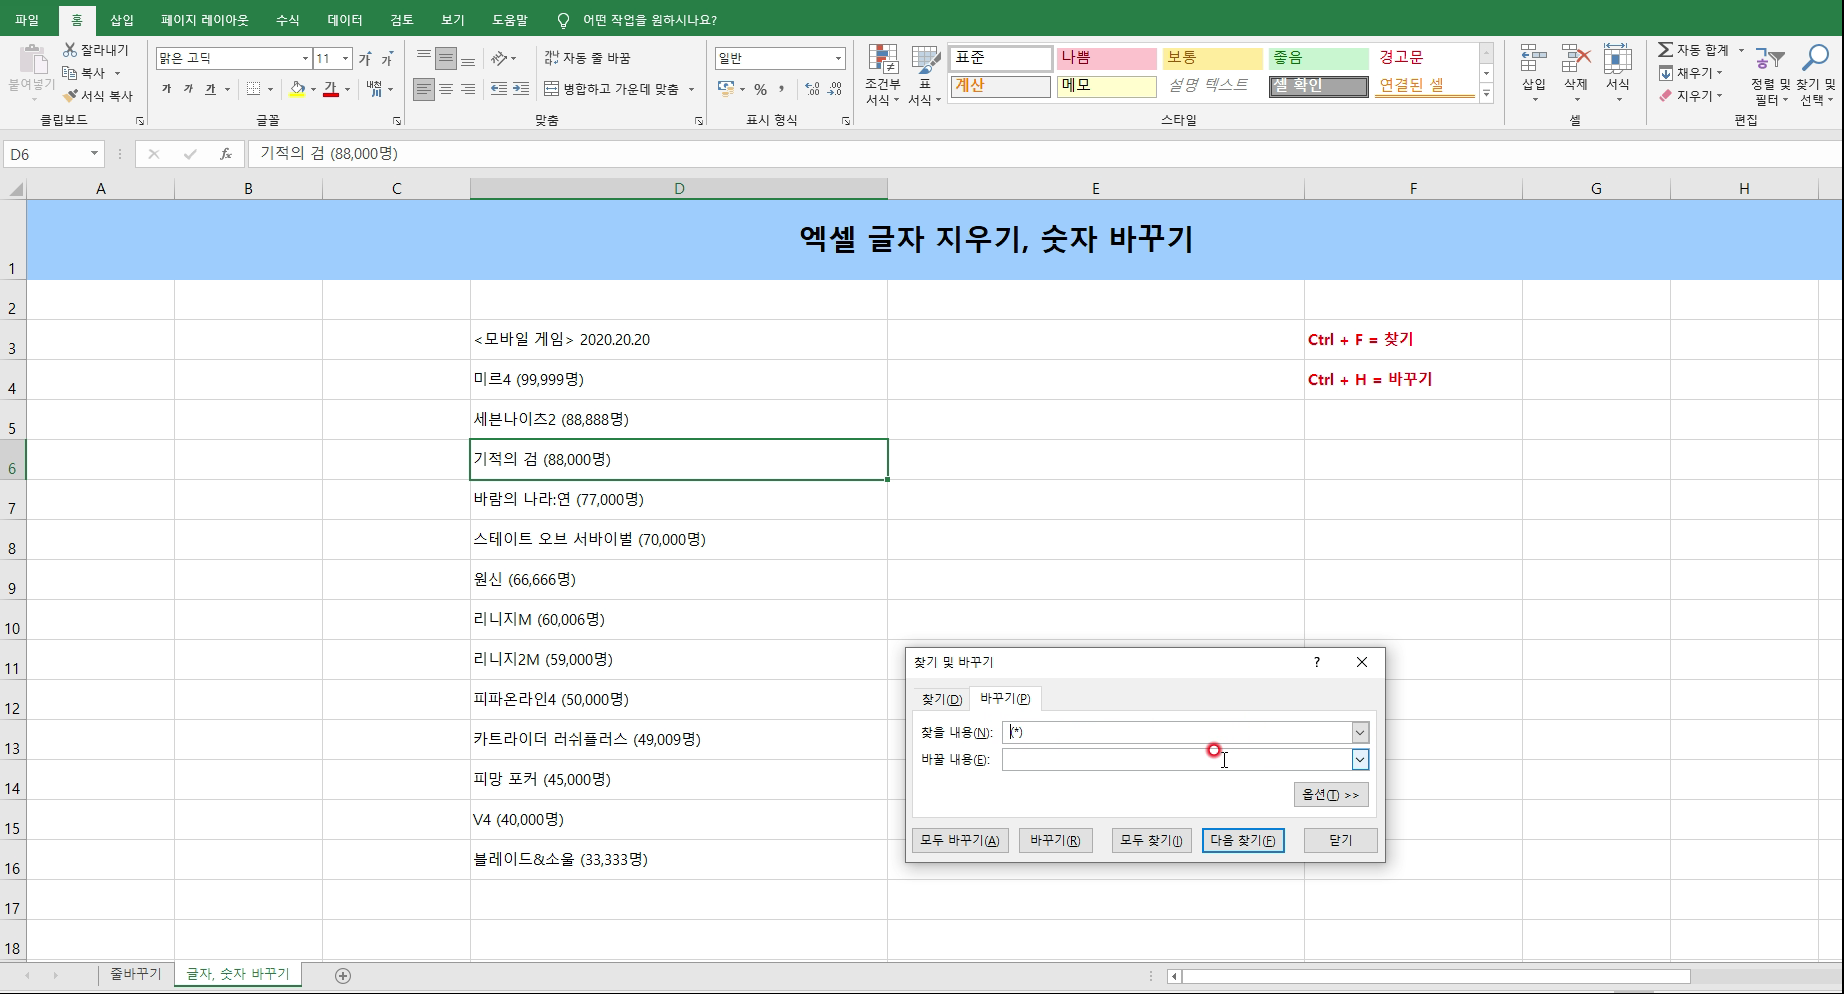This screenshot has width=1844, height=994.
Task: Click the Cut (잘라내기) scissors icon
Action: click(70, 50)
